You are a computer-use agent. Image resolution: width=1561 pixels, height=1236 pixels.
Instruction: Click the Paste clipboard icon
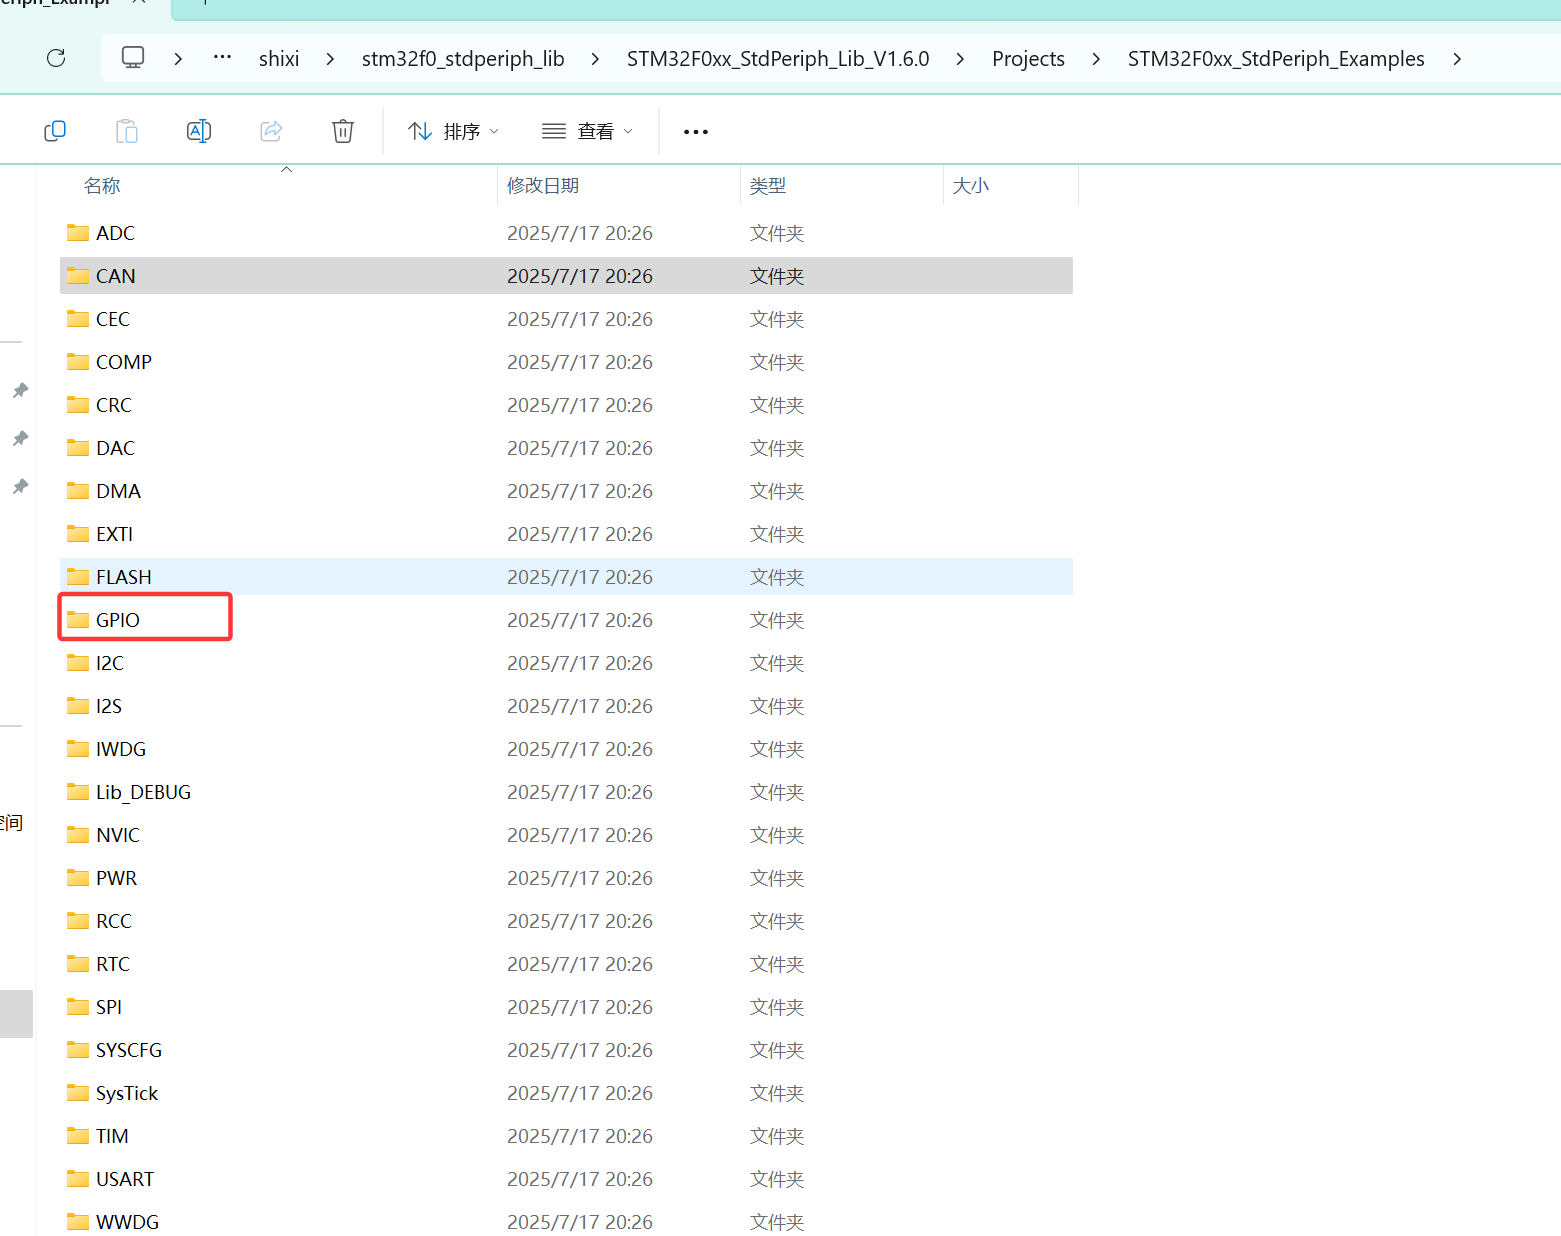(127, 131)
